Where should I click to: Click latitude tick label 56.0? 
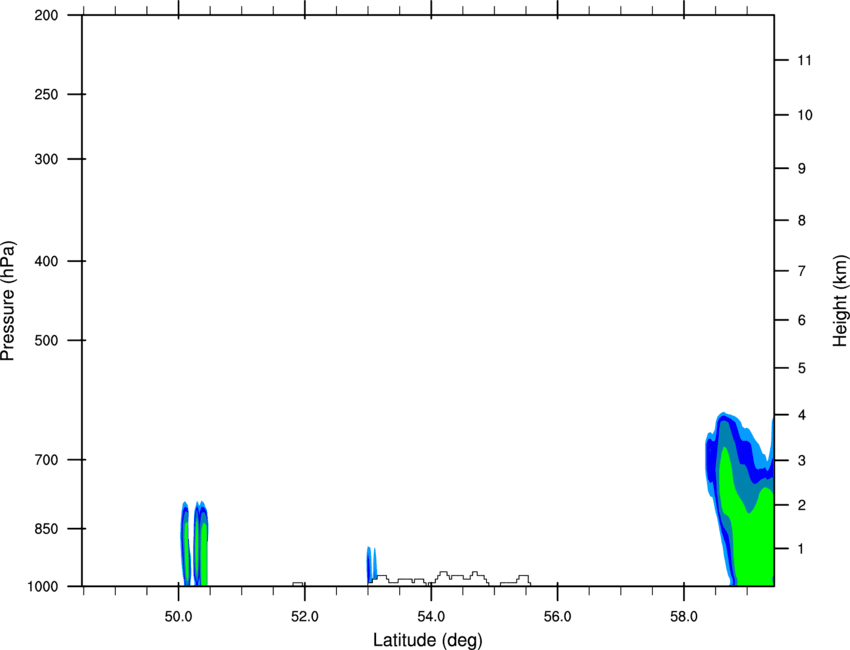tap(557, 616)
